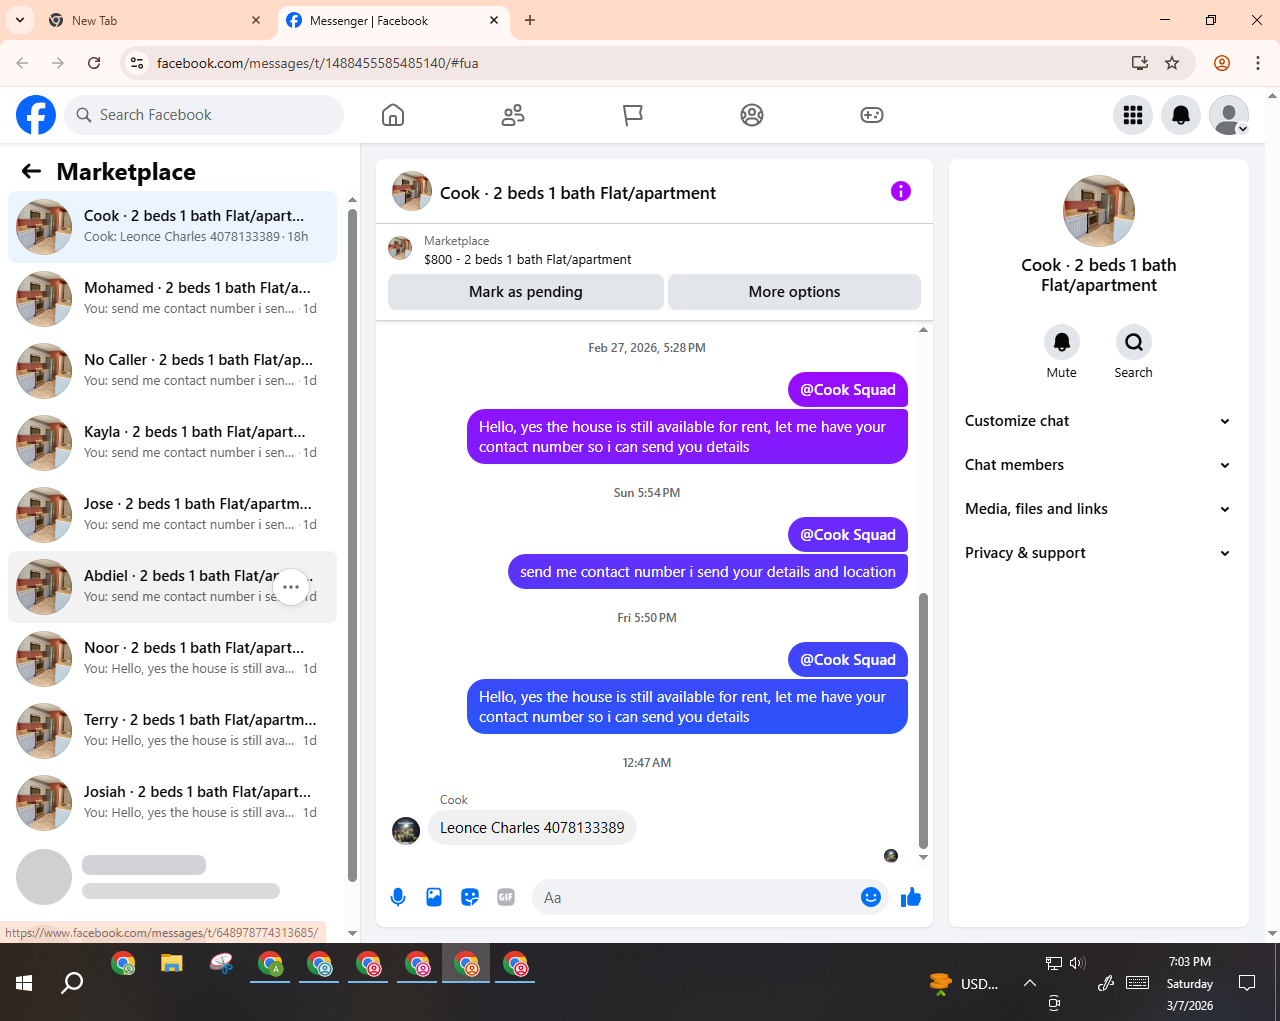Click the "Leonce Charles 4078133389" message
The width and height of the screenshot is (1280, 1021).
(x=532, y=828)
